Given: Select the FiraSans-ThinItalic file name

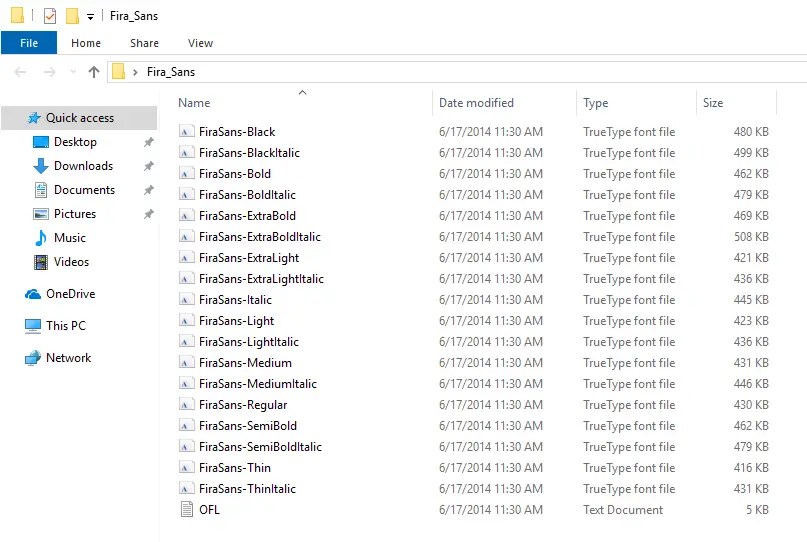Looking at the screenshot, I should click(x=248, y=489).
